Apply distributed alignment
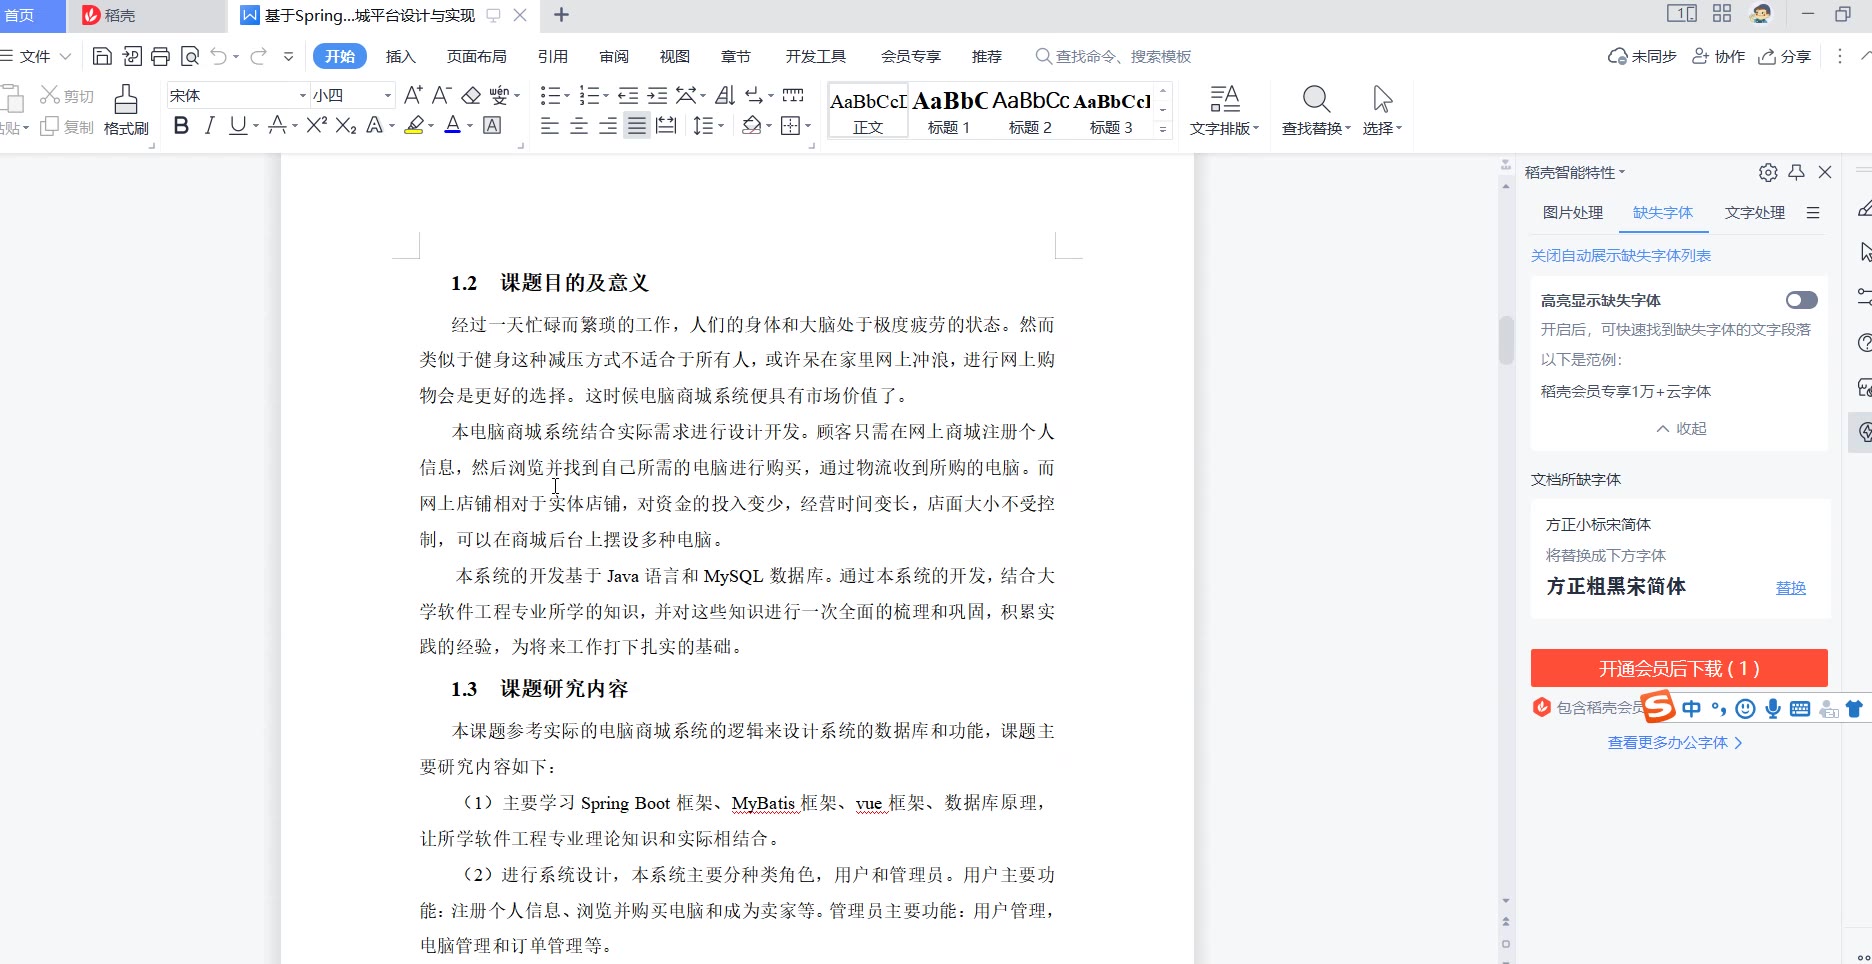The height and width of the screenshot is (964, 1872). [x=666, y=125]
